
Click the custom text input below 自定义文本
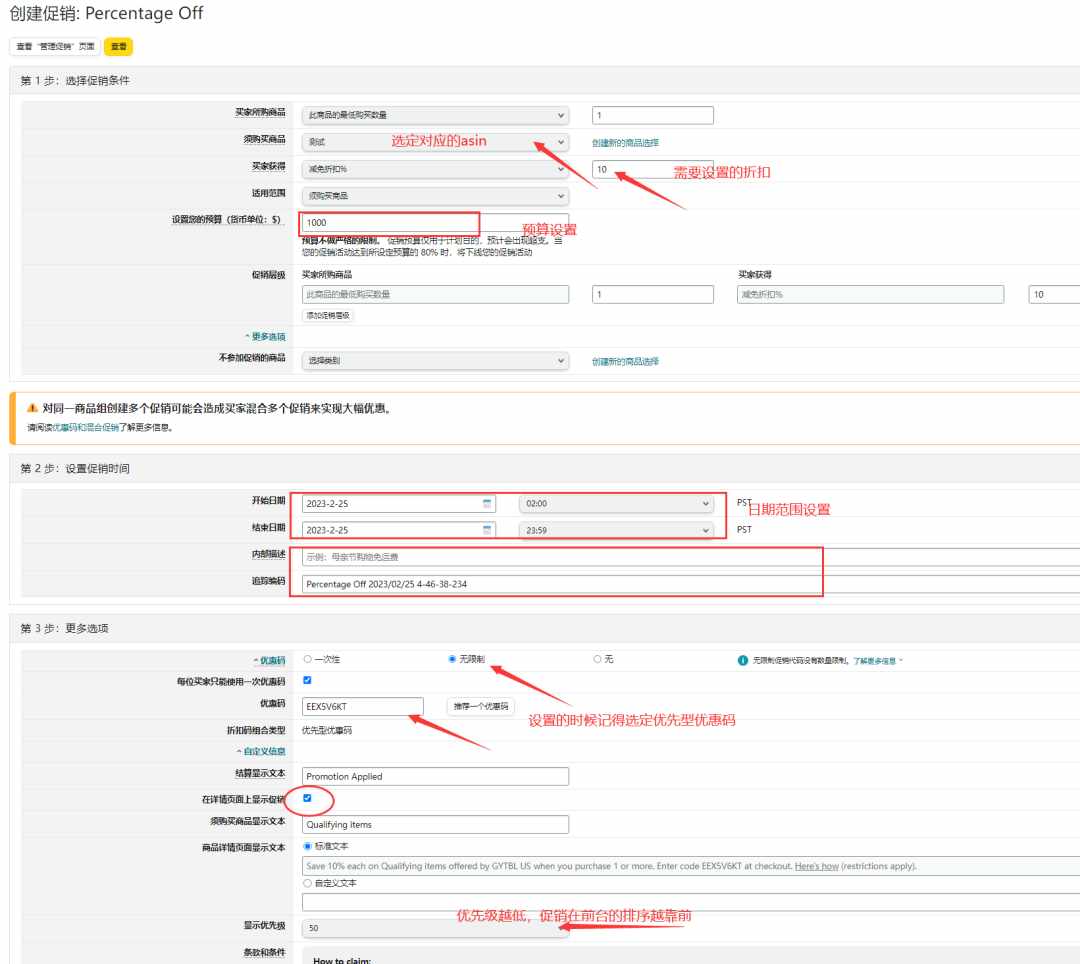click(691, 901)
